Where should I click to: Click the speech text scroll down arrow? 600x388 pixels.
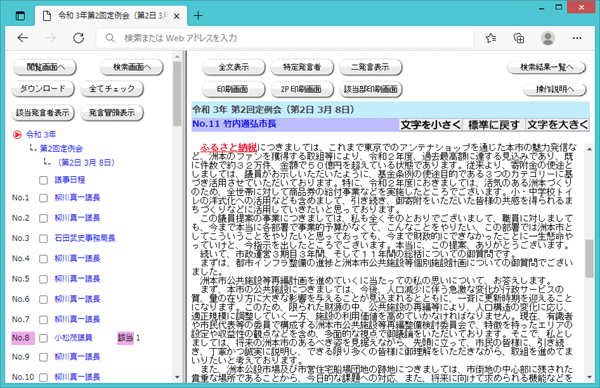tap(590, 377)
